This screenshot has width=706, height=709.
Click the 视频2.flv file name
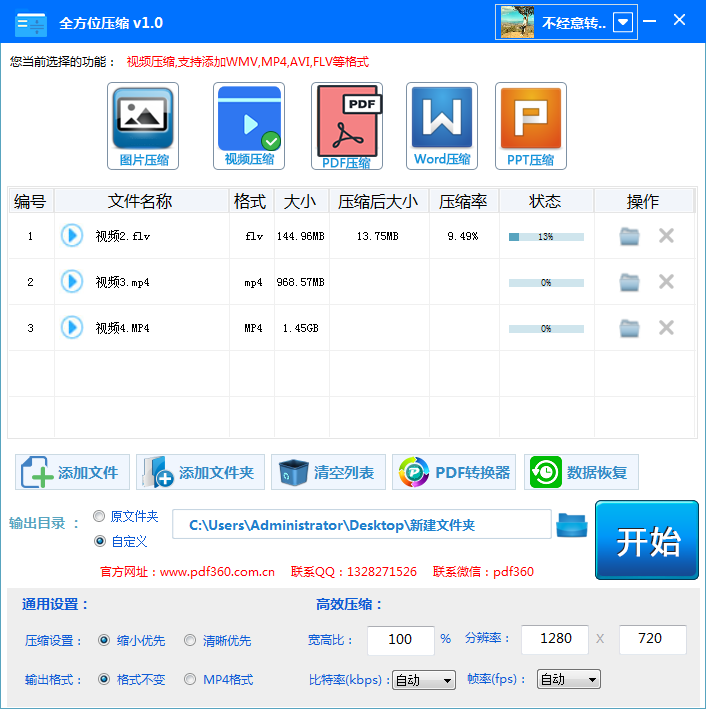coord(123,236)
